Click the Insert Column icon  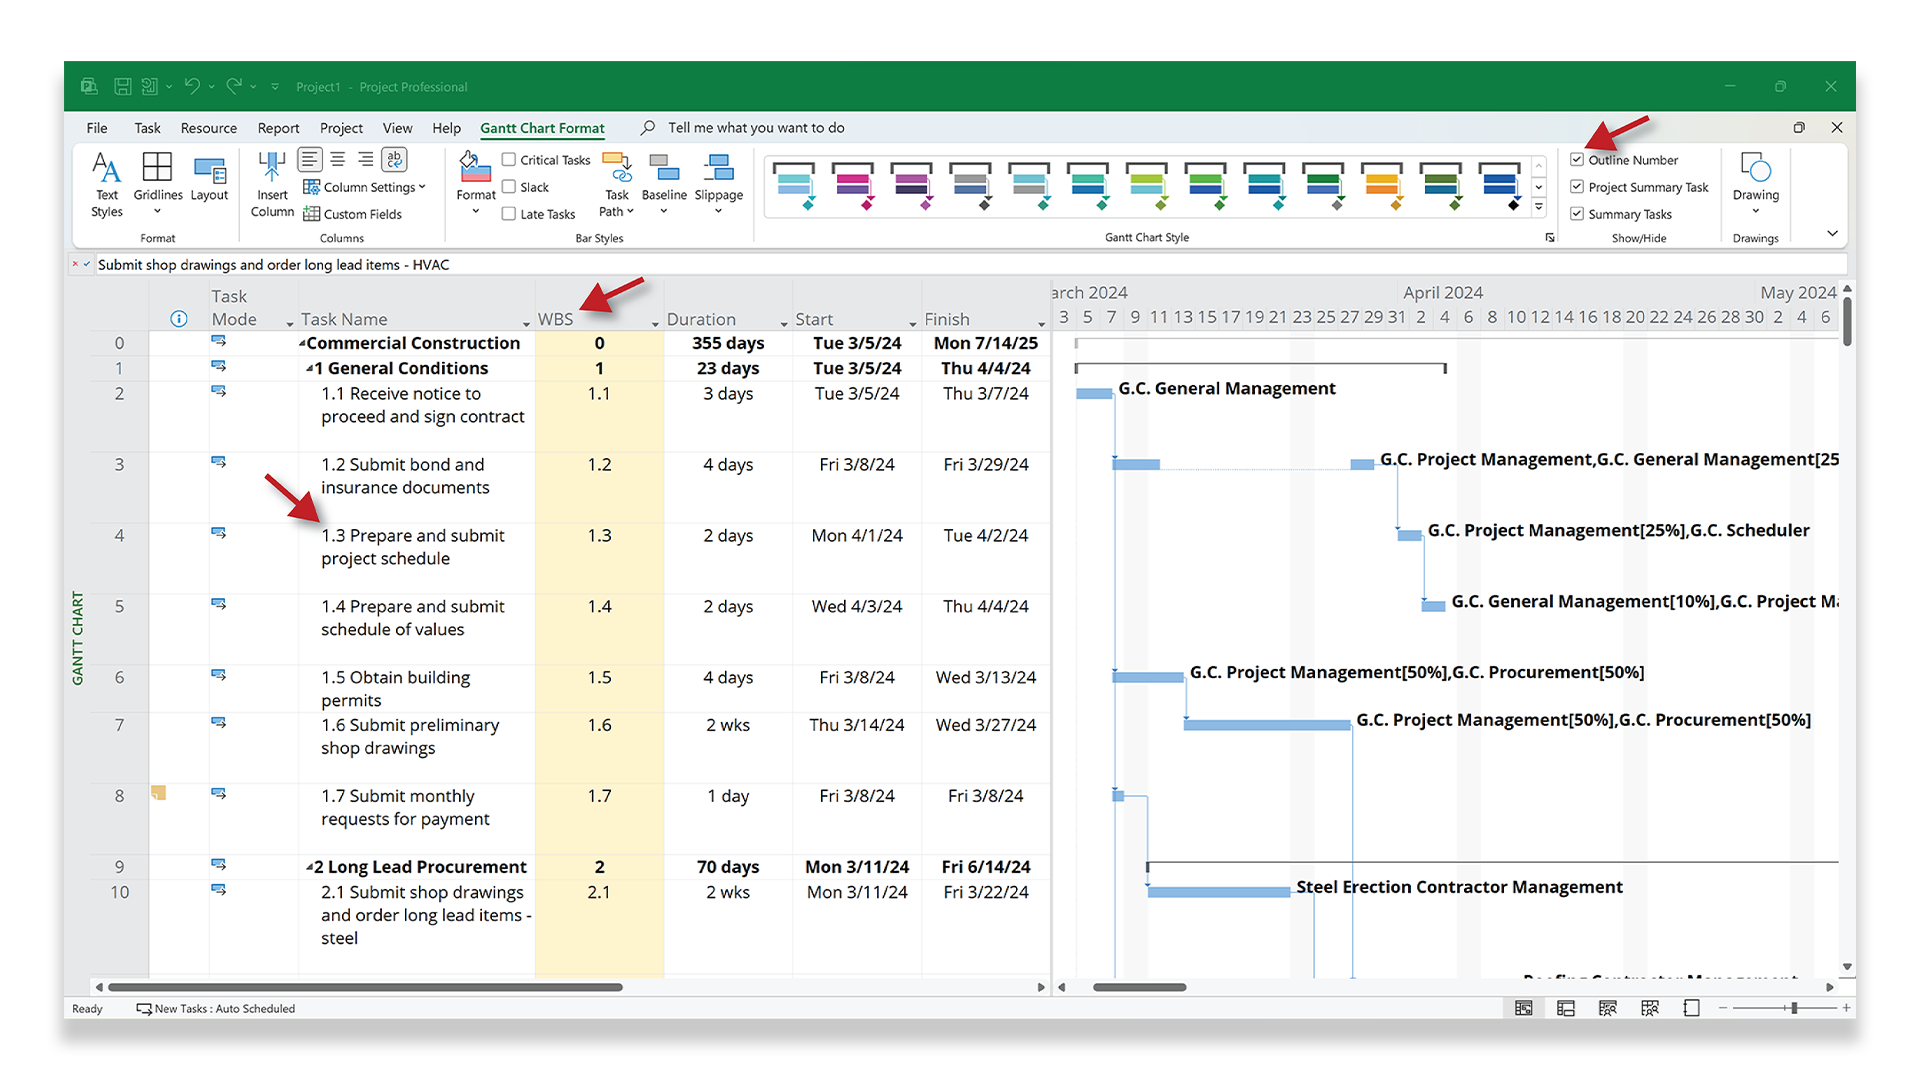click(x=272, y=183)
